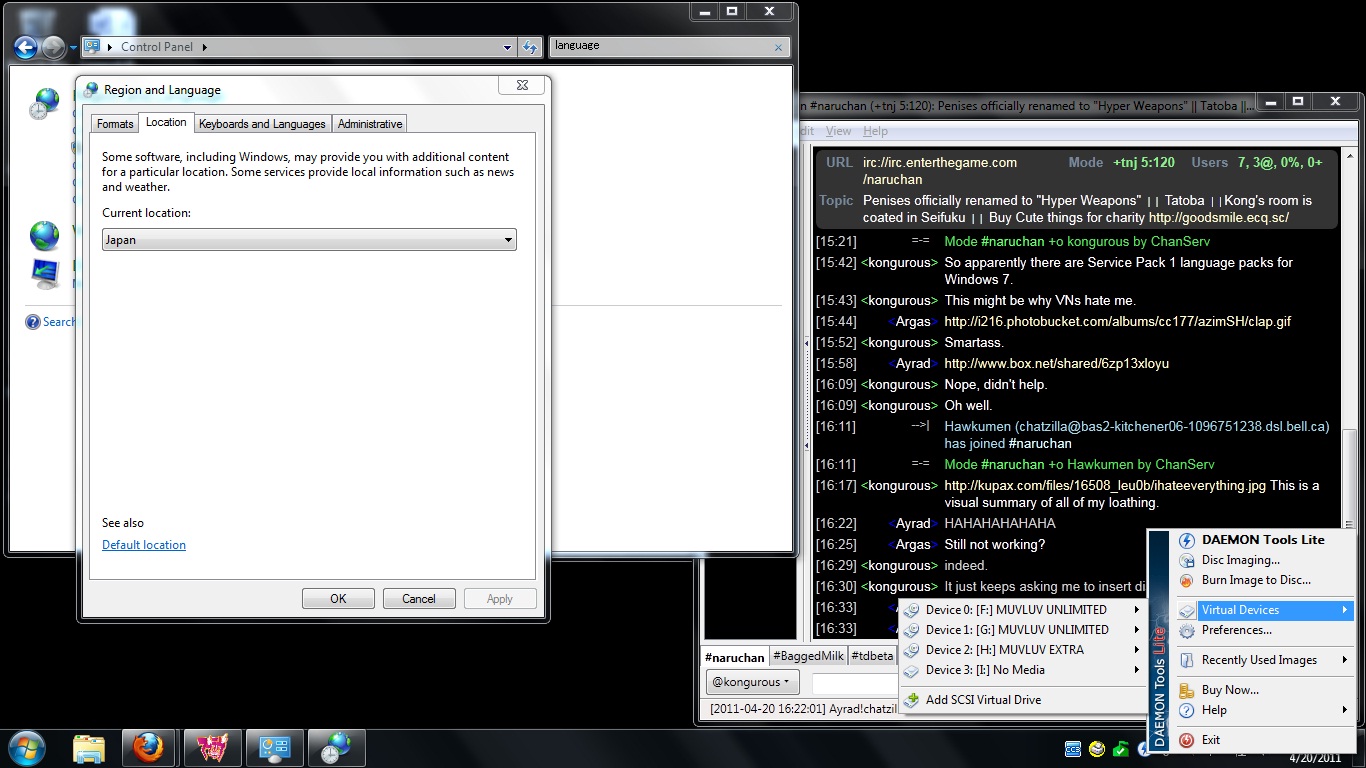This screenshot has height=768, width=1366.
Task: Open the box.net shared link from Ayrad
Action: (1056, 364)
